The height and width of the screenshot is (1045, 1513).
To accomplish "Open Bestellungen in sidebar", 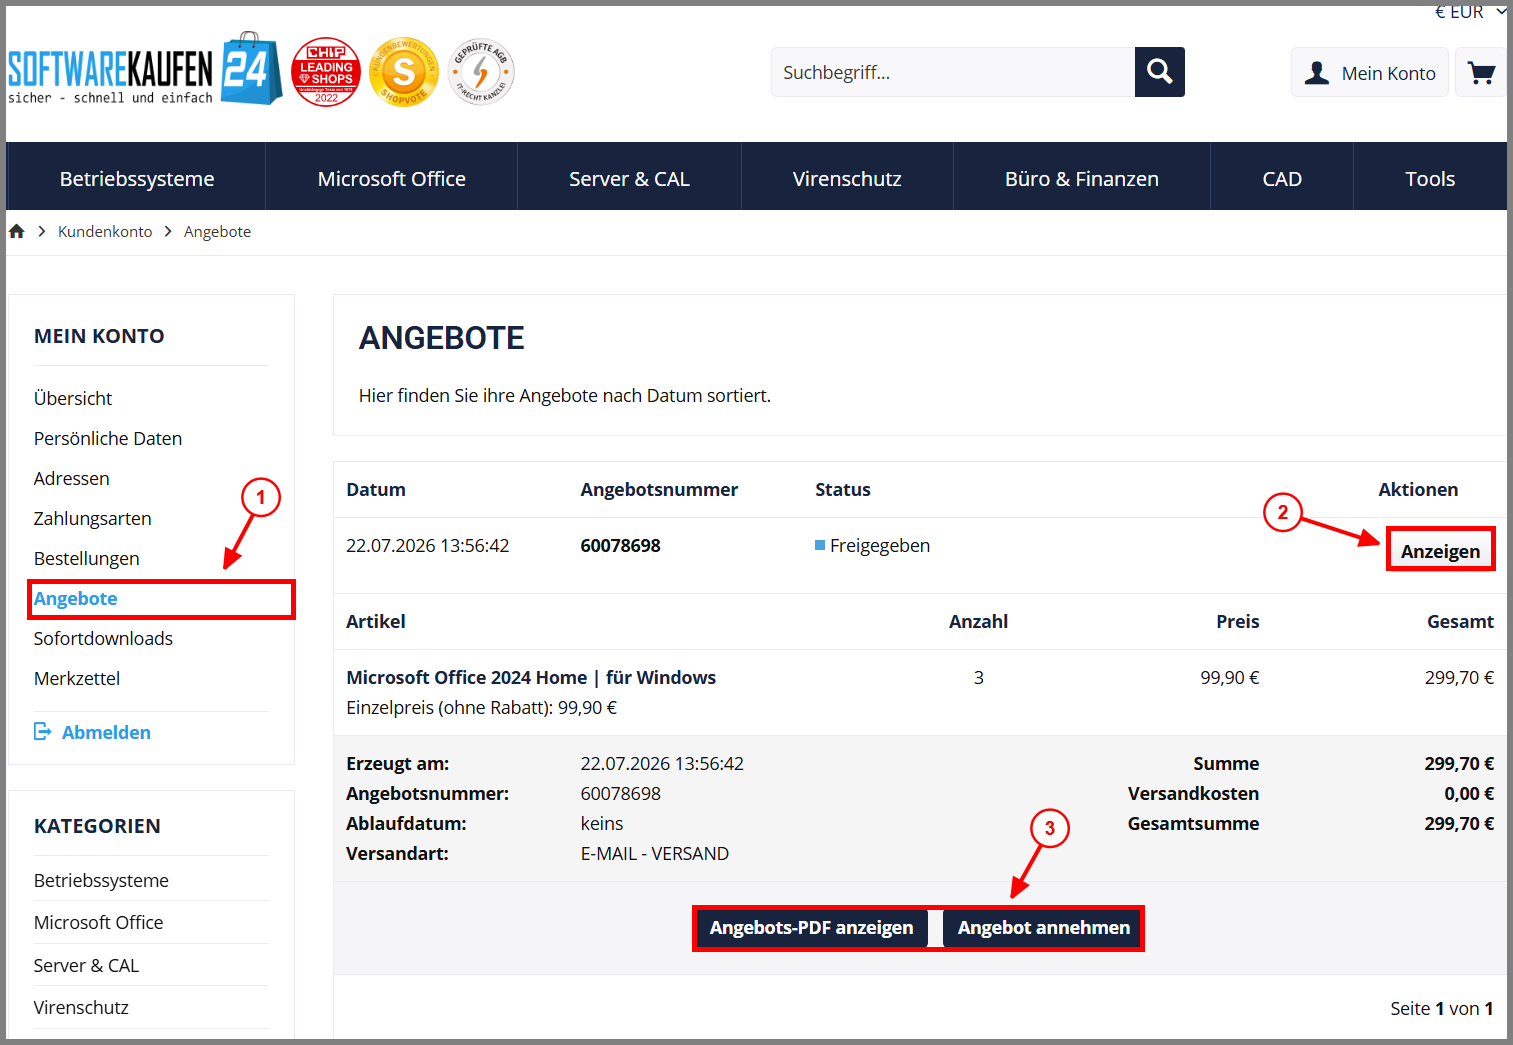I will click(x=87, y=558).
